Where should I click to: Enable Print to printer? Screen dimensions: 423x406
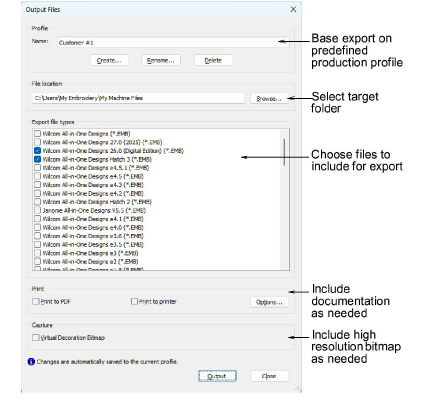pos(134,301)
